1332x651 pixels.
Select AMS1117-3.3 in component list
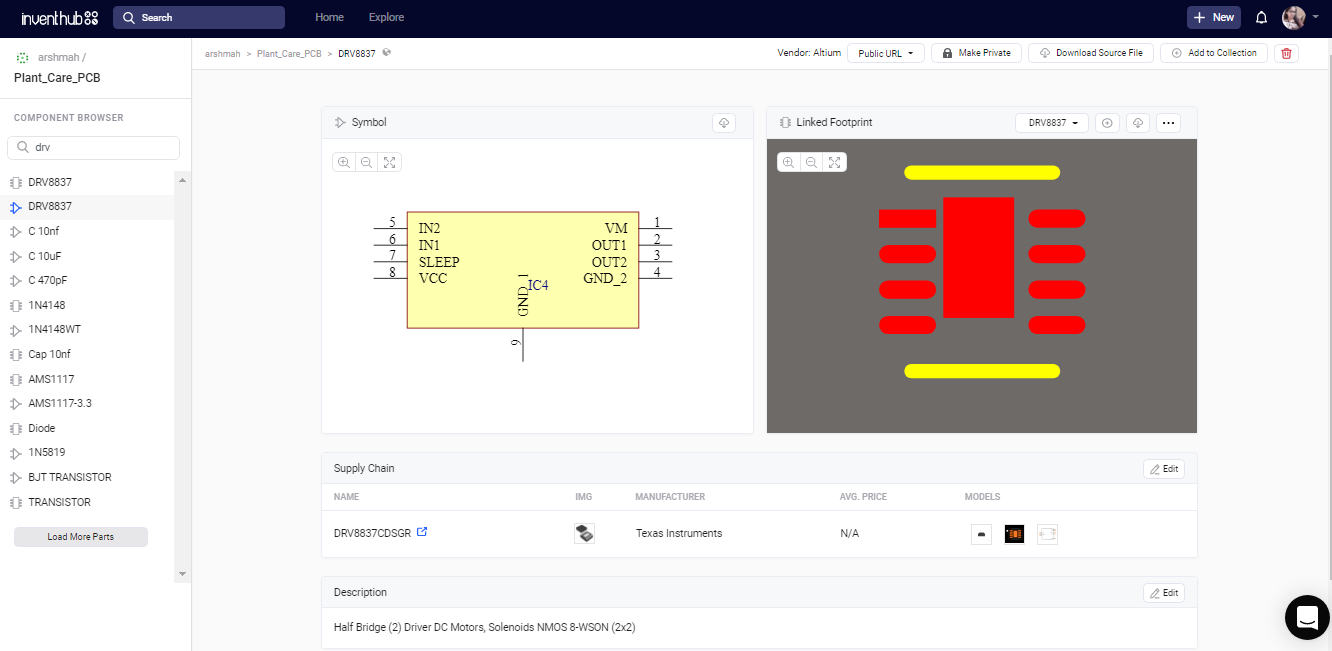pyautogui.click(x=87, y=404)
